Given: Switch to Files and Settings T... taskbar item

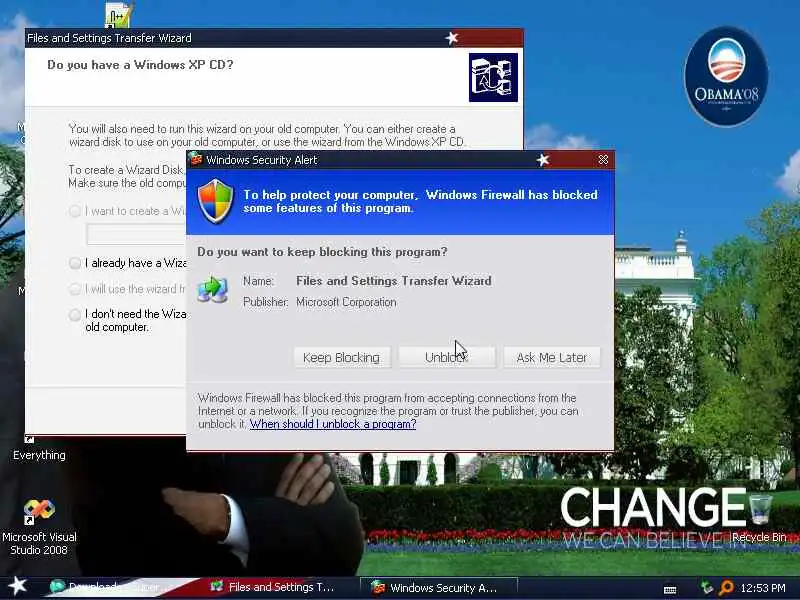Looking at the screenshot, I should point(273,587).
